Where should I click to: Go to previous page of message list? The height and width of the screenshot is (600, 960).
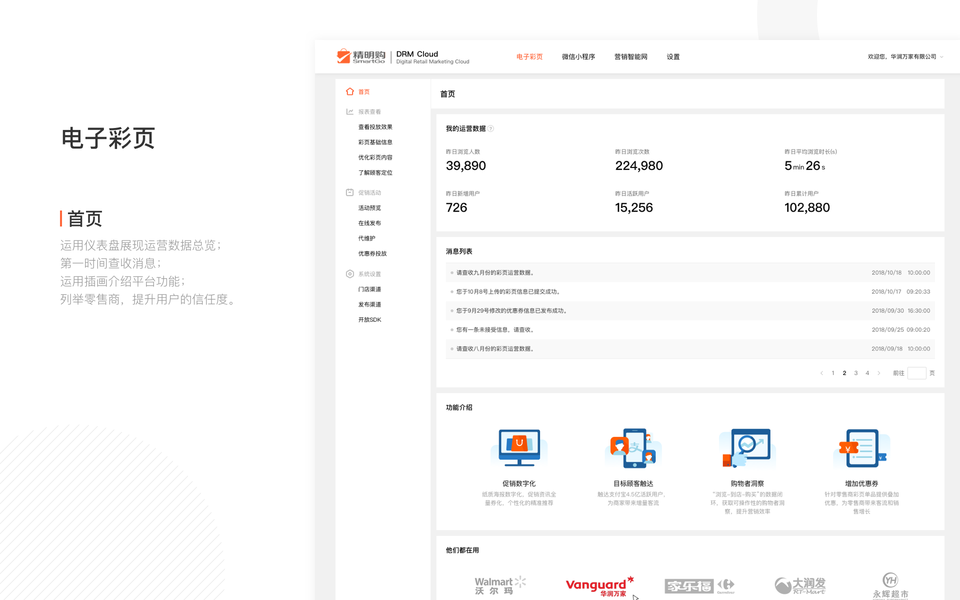821,373
